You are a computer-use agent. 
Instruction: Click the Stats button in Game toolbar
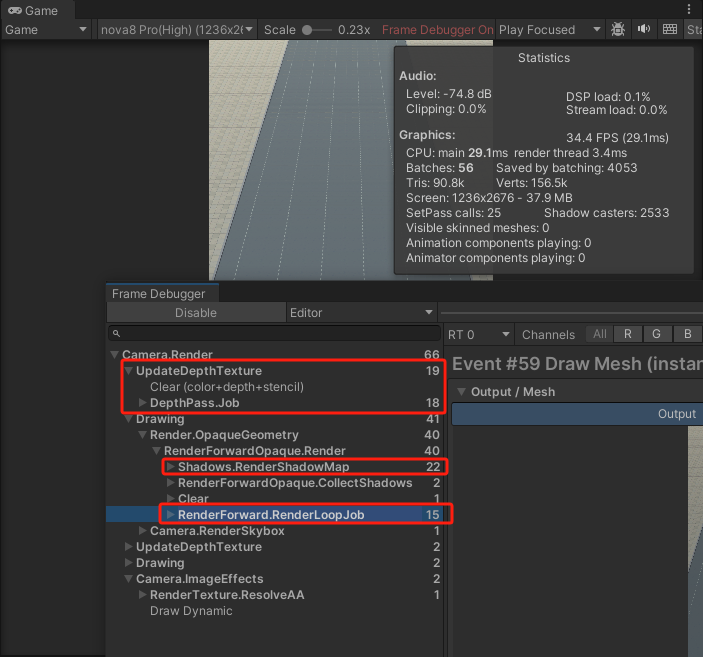tap(694, 30)
